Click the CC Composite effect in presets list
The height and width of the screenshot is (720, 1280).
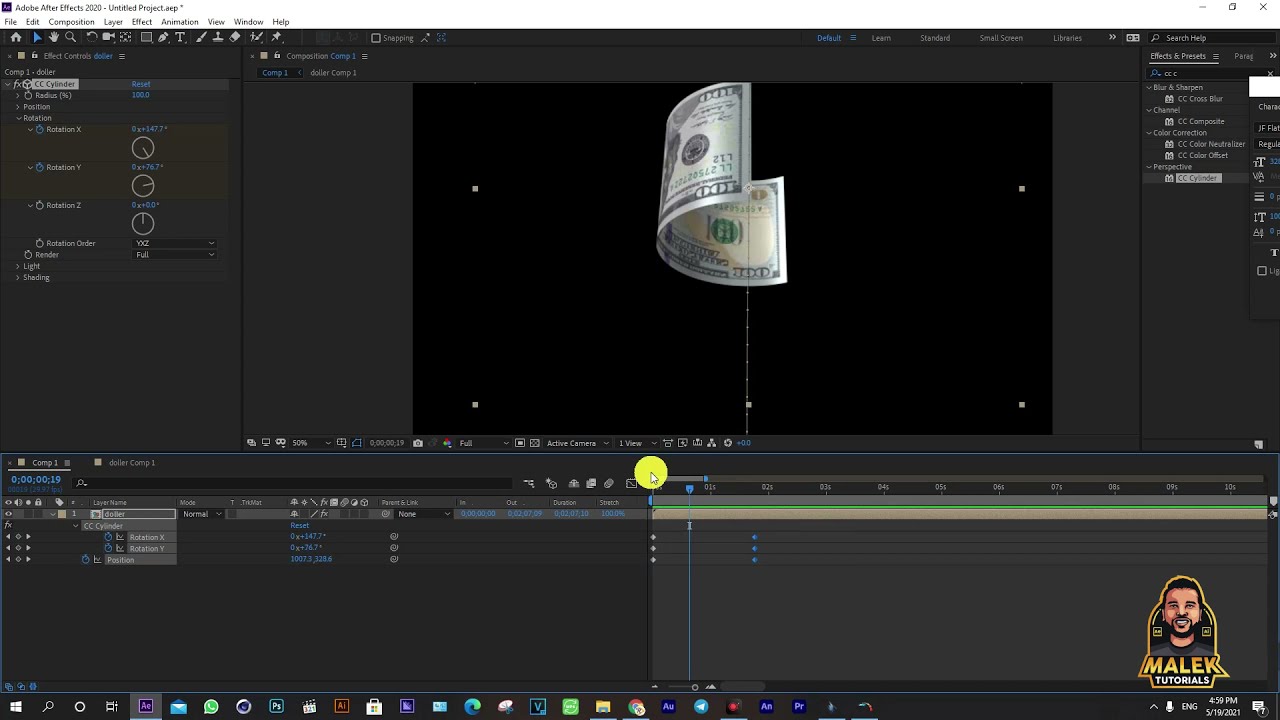pyautogui.click(x=1200, y=121)
